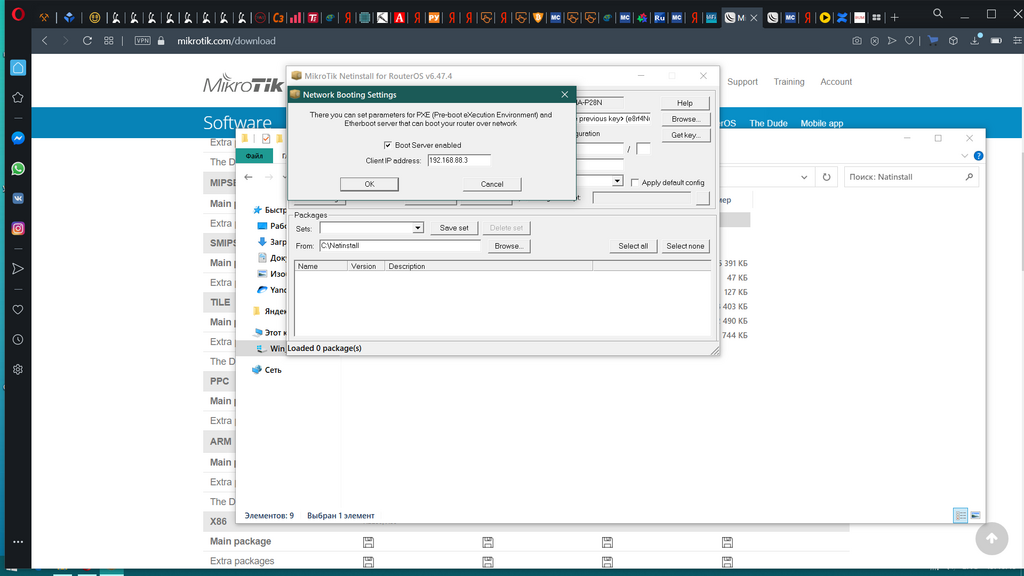Confirm Network Booting Settings with OK
1024x576 pixels.
[369, 184]
